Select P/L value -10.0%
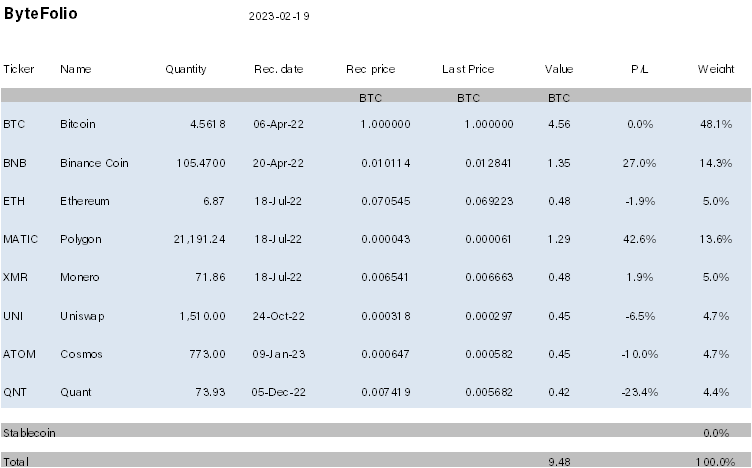 coord(640,354)
